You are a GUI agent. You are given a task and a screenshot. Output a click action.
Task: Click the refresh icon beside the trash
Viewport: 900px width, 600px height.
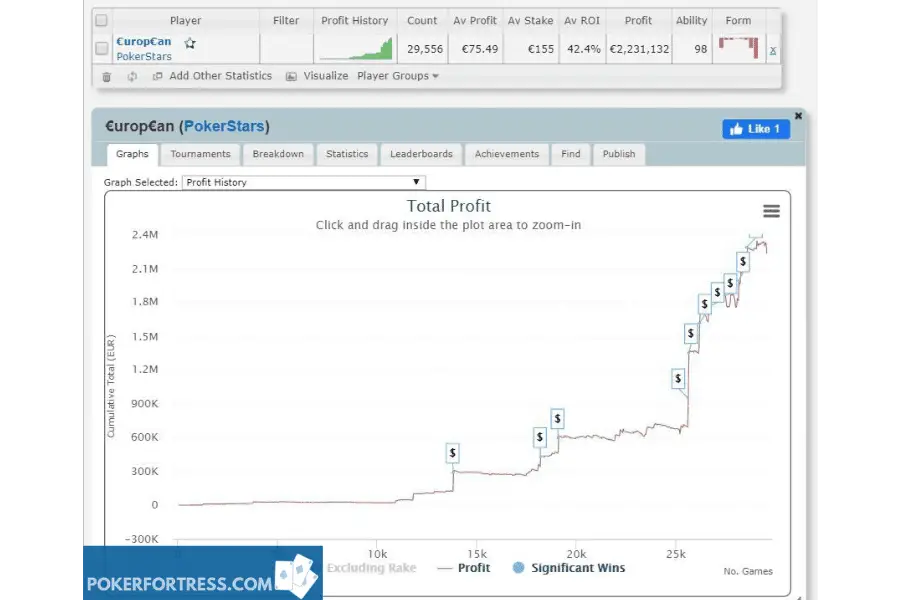pyautogui.click(x=132, y=76)
